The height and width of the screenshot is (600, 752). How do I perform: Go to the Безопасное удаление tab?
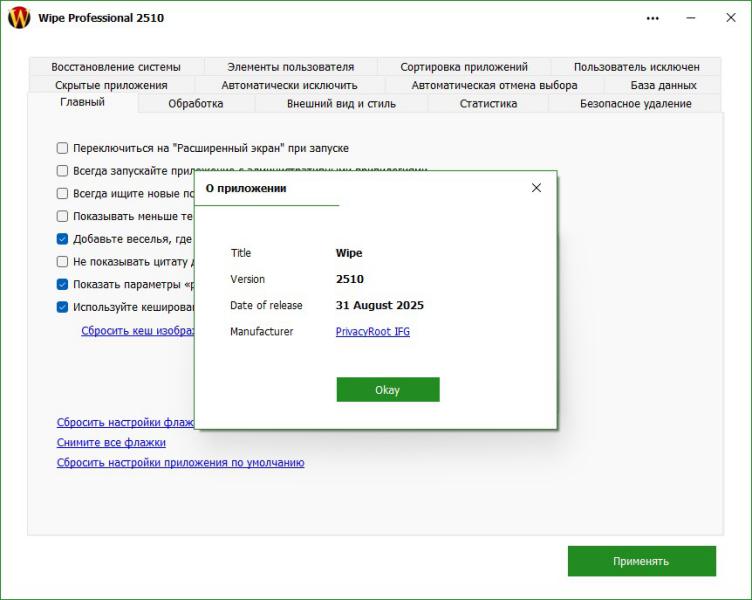click(635, 104)
